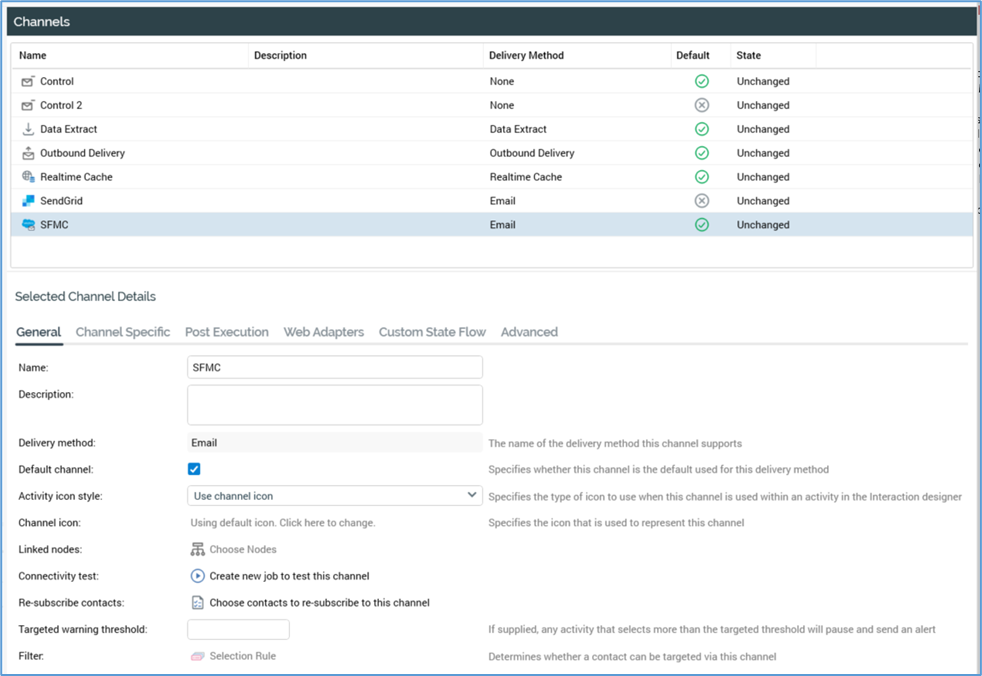The height and width of the screenshot is (676, 982).
Task: Sort channels by Name column header
Action: coord(33,56)
